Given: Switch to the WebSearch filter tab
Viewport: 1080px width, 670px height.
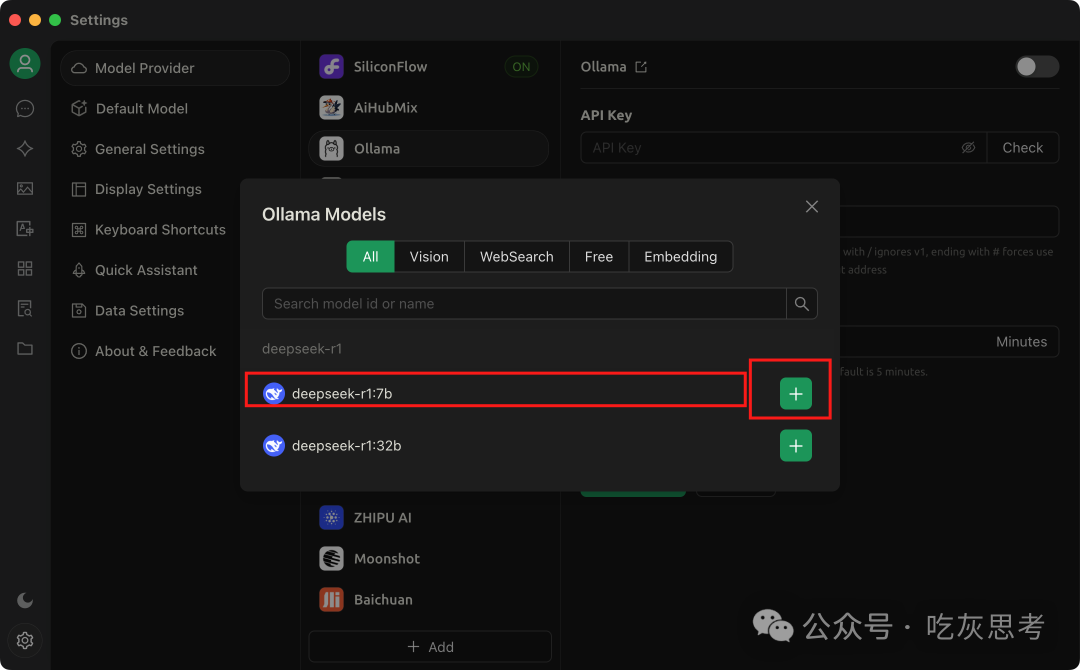Looking at the screenshot, I should pos(517,257).
